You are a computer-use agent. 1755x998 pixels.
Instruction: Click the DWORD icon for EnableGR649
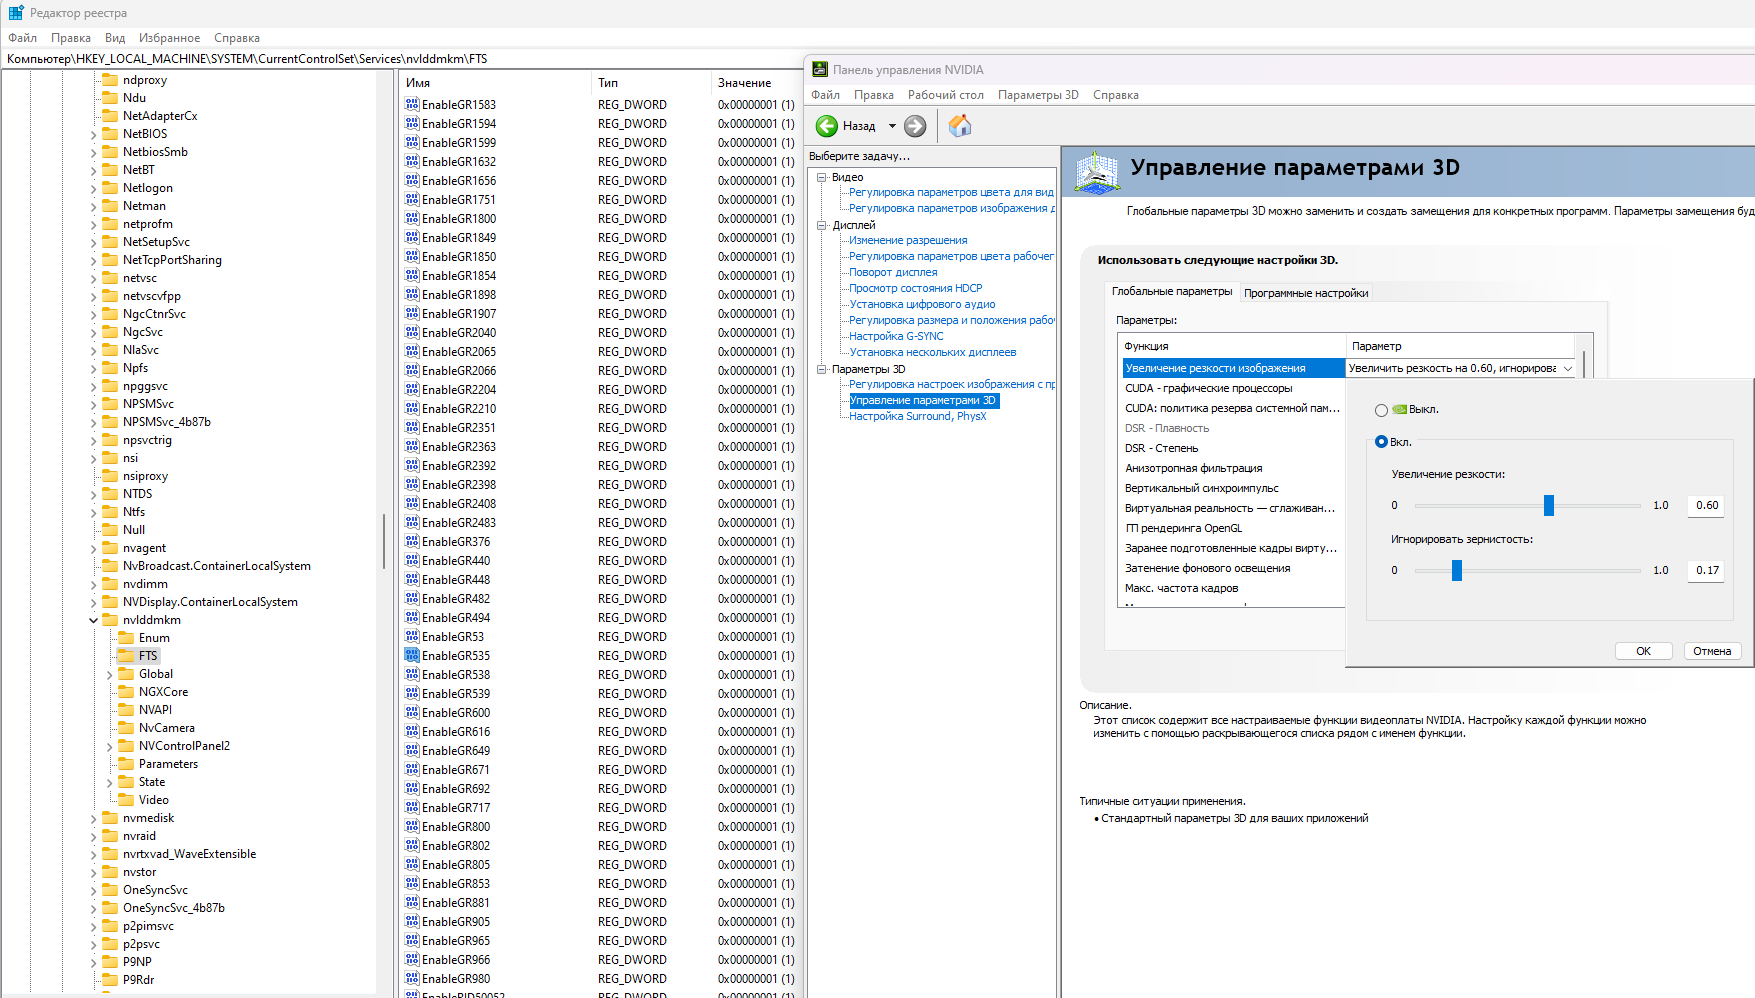412,750
